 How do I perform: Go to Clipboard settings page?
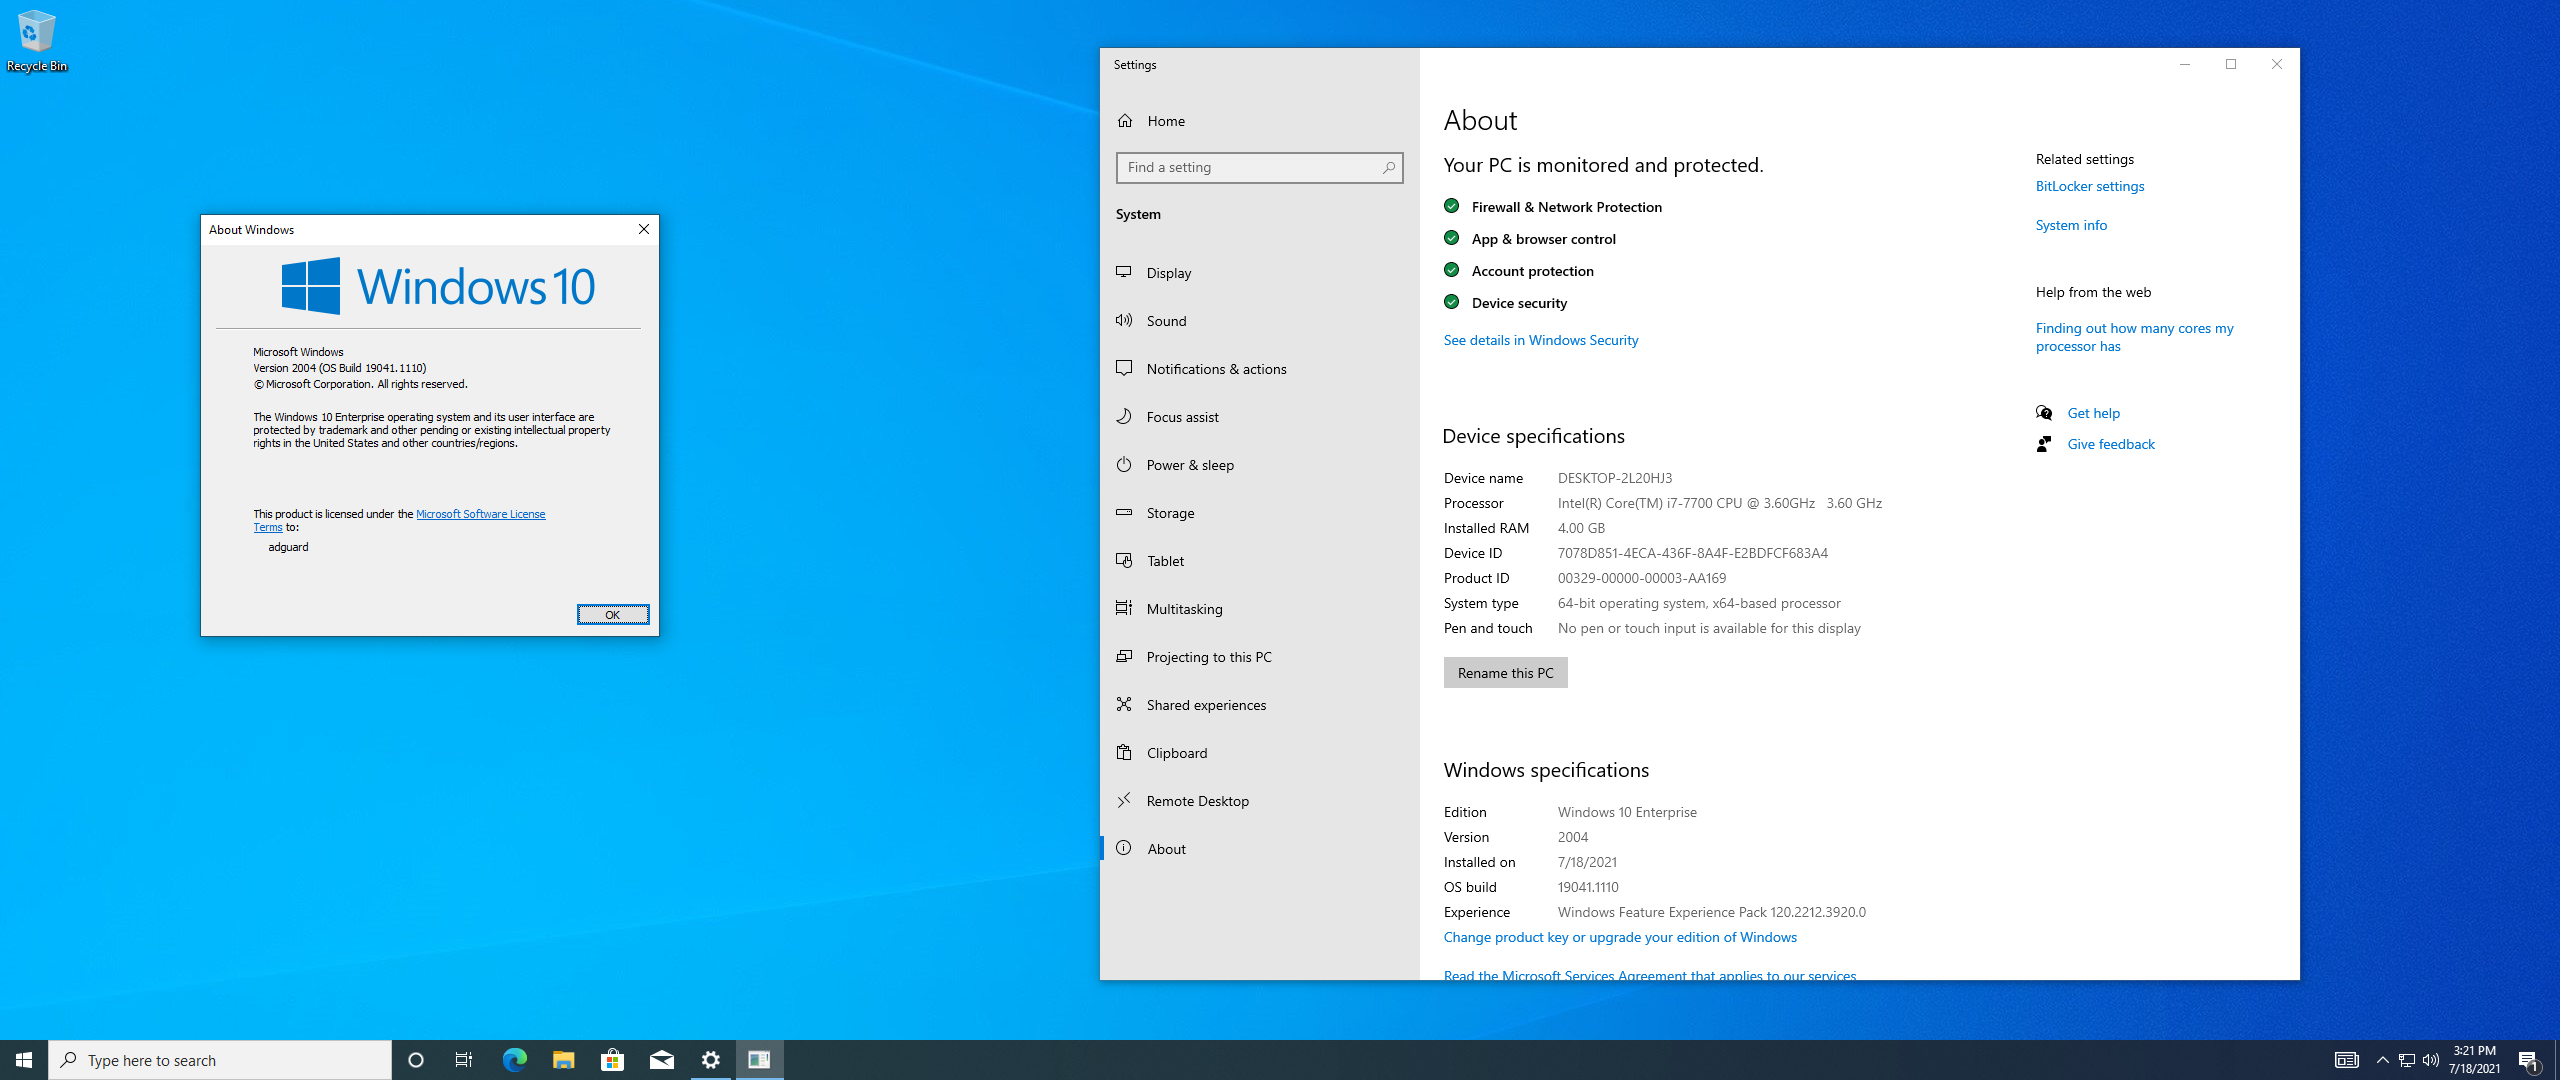click(1260, 753)
